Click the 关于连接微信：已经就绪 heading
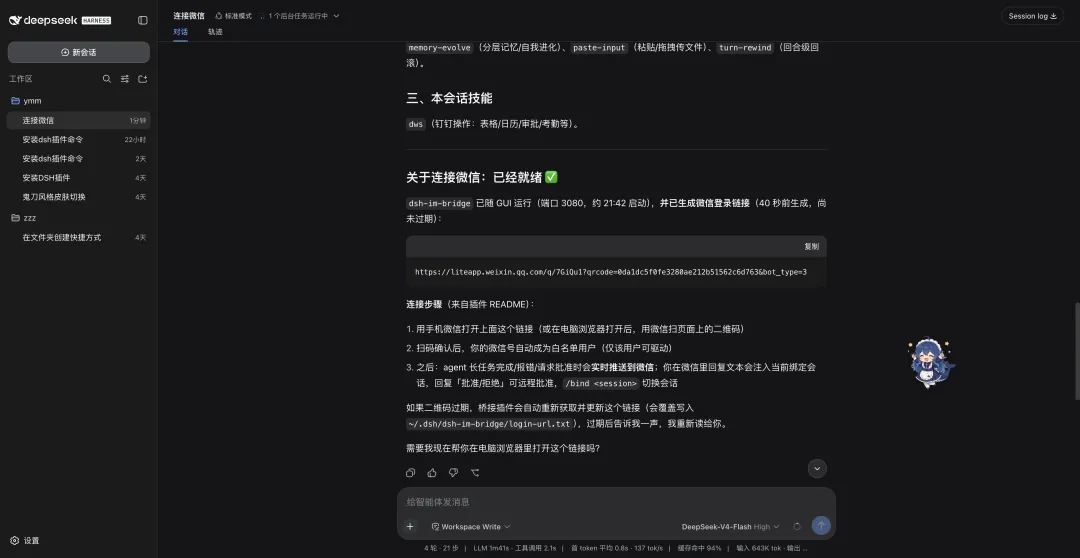 (481, 178)
